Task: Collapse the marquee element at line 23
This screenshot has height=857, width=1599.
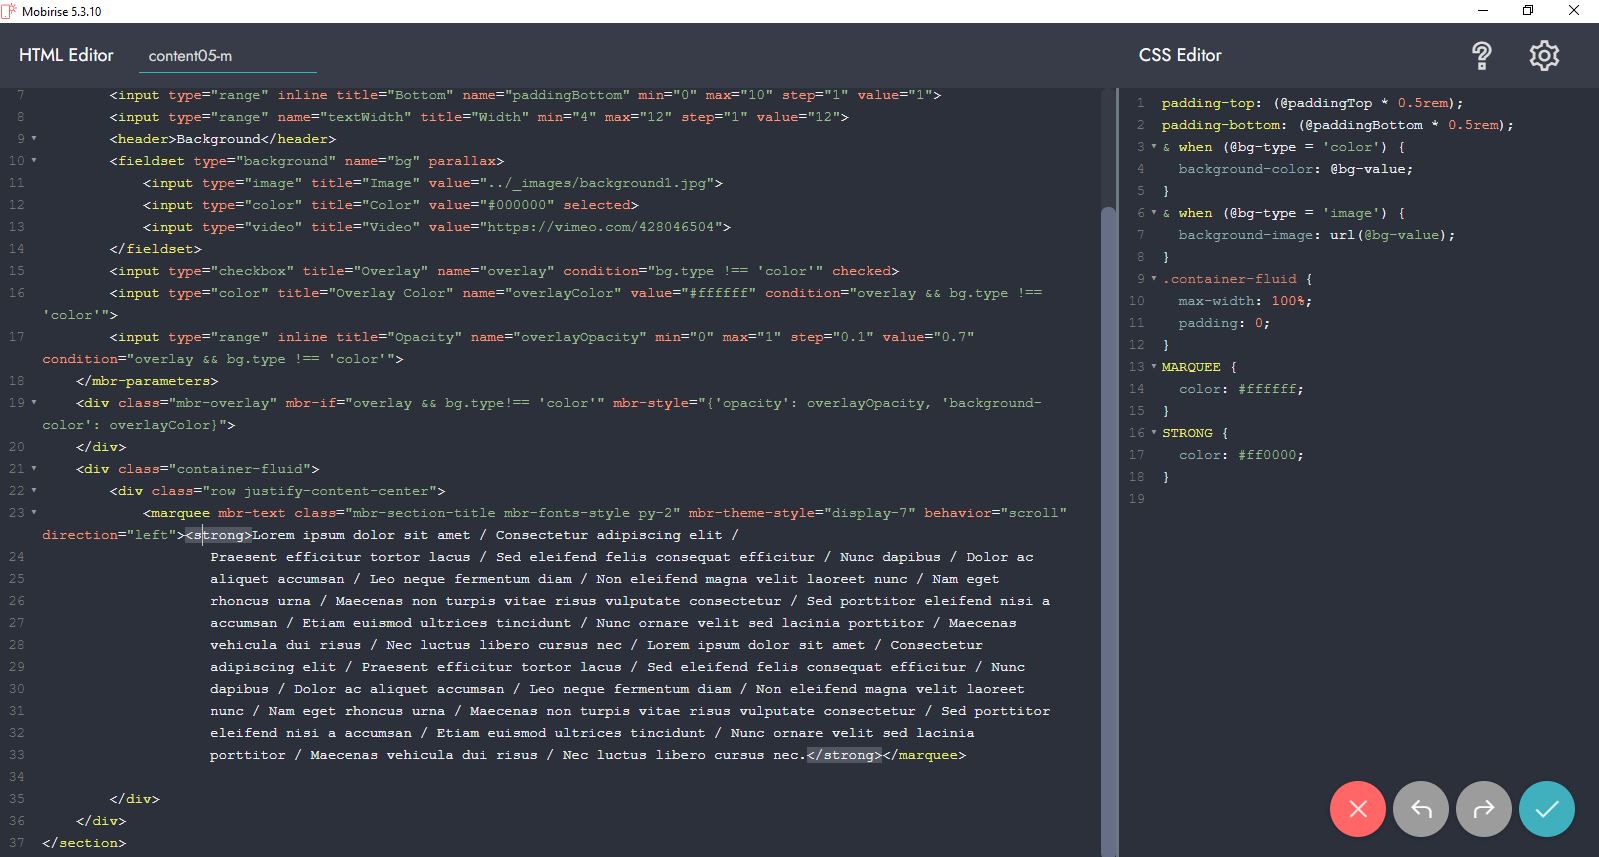Action: (x=34, y=513)
